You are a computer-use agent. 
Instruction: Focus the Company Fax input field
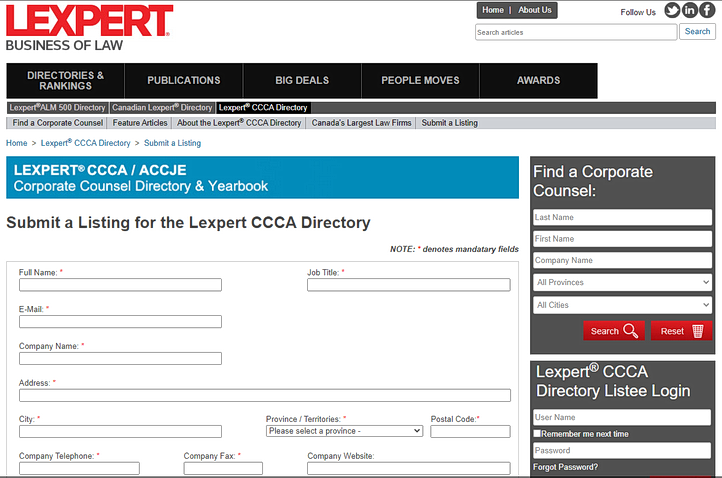coord(223,468)
